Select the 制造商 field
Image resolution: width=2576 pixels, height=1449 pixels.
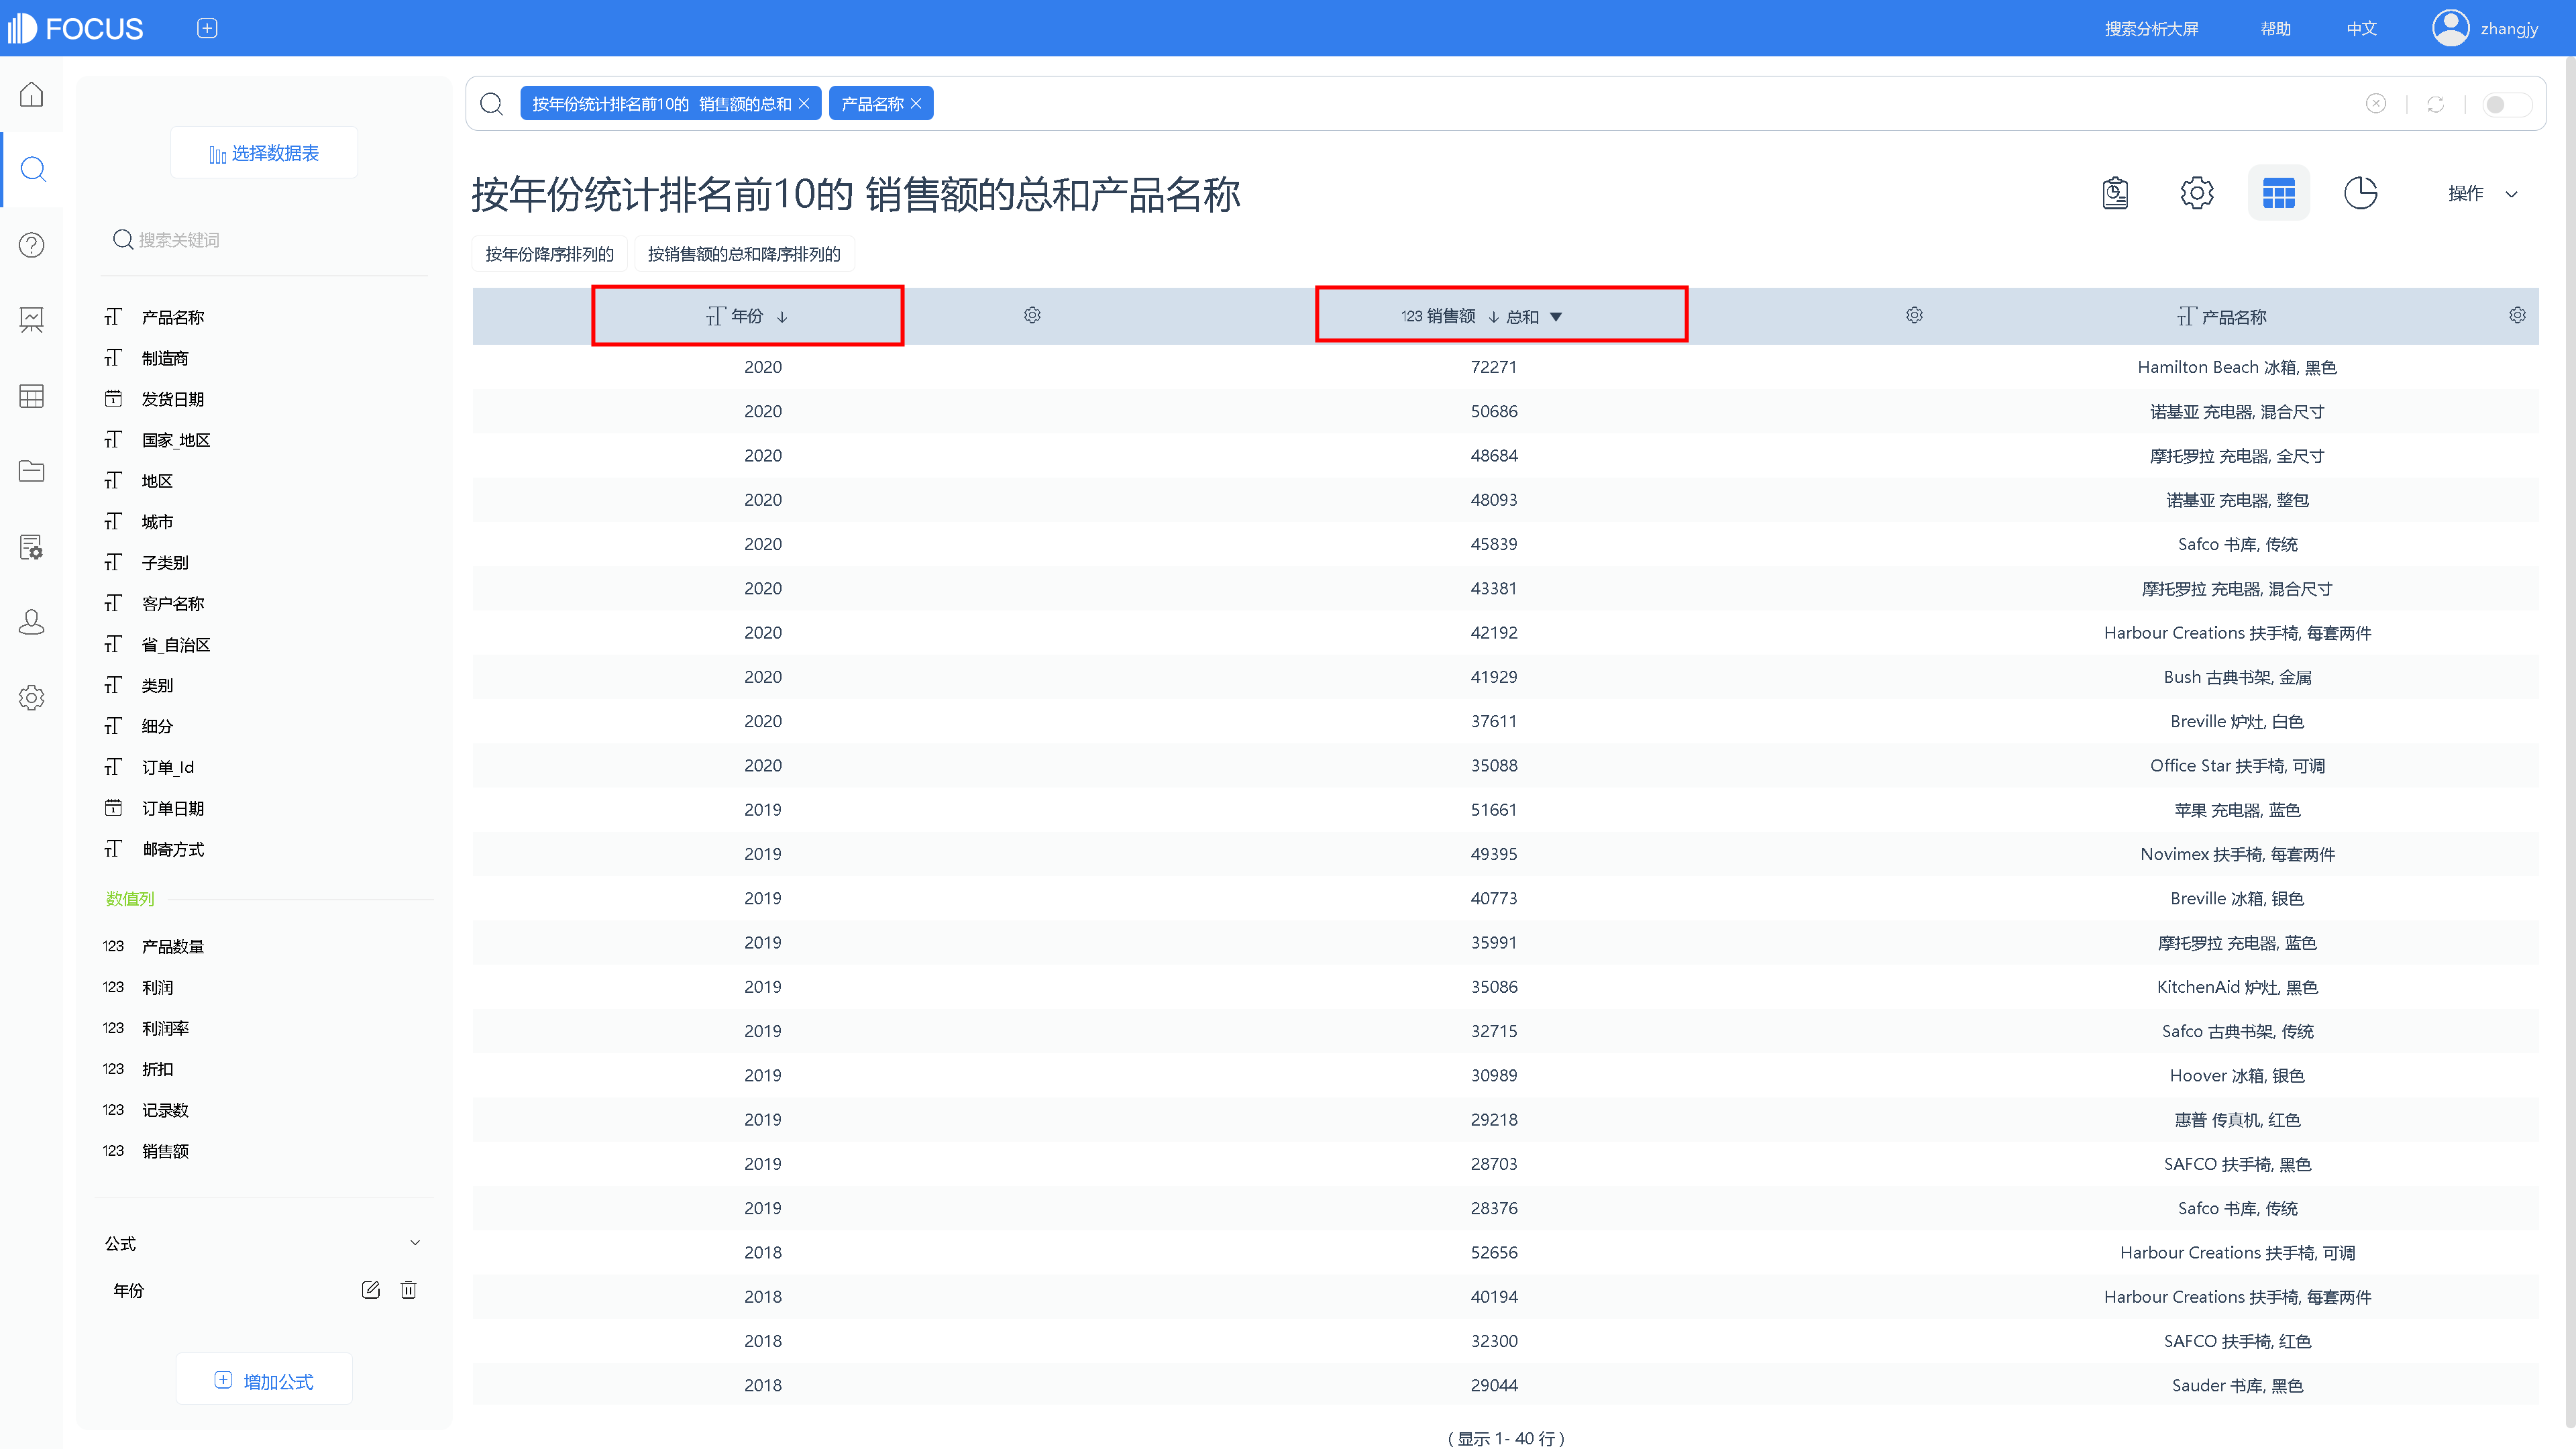165,358
